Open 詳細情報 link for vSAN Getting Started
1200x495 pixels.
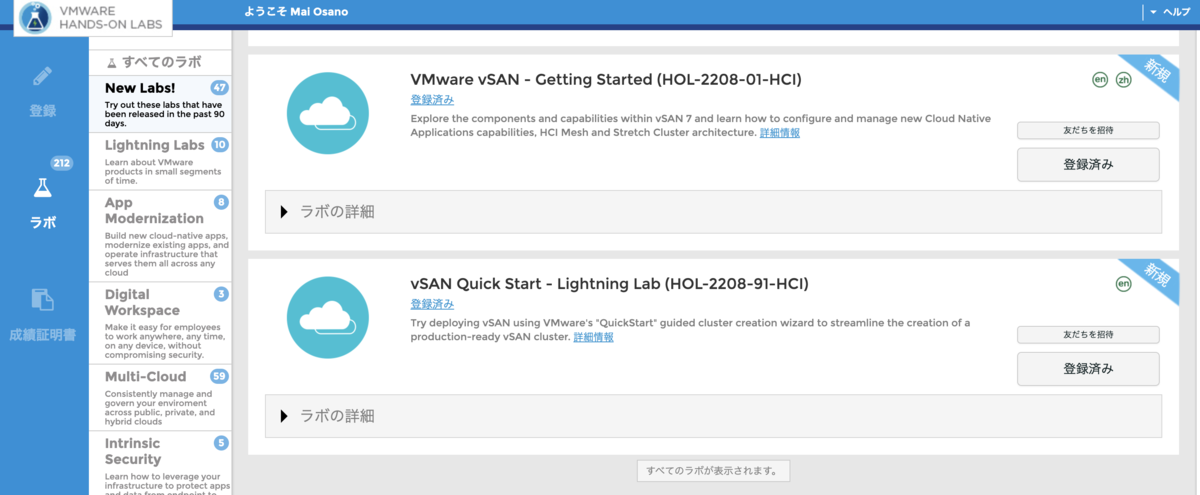[x=780, y=133]
